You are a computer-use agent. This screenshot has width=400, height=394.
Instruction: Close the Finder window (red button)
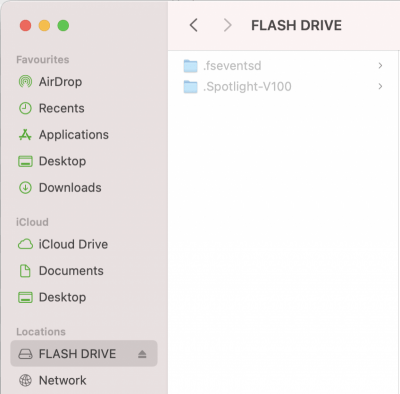[25, 25]
